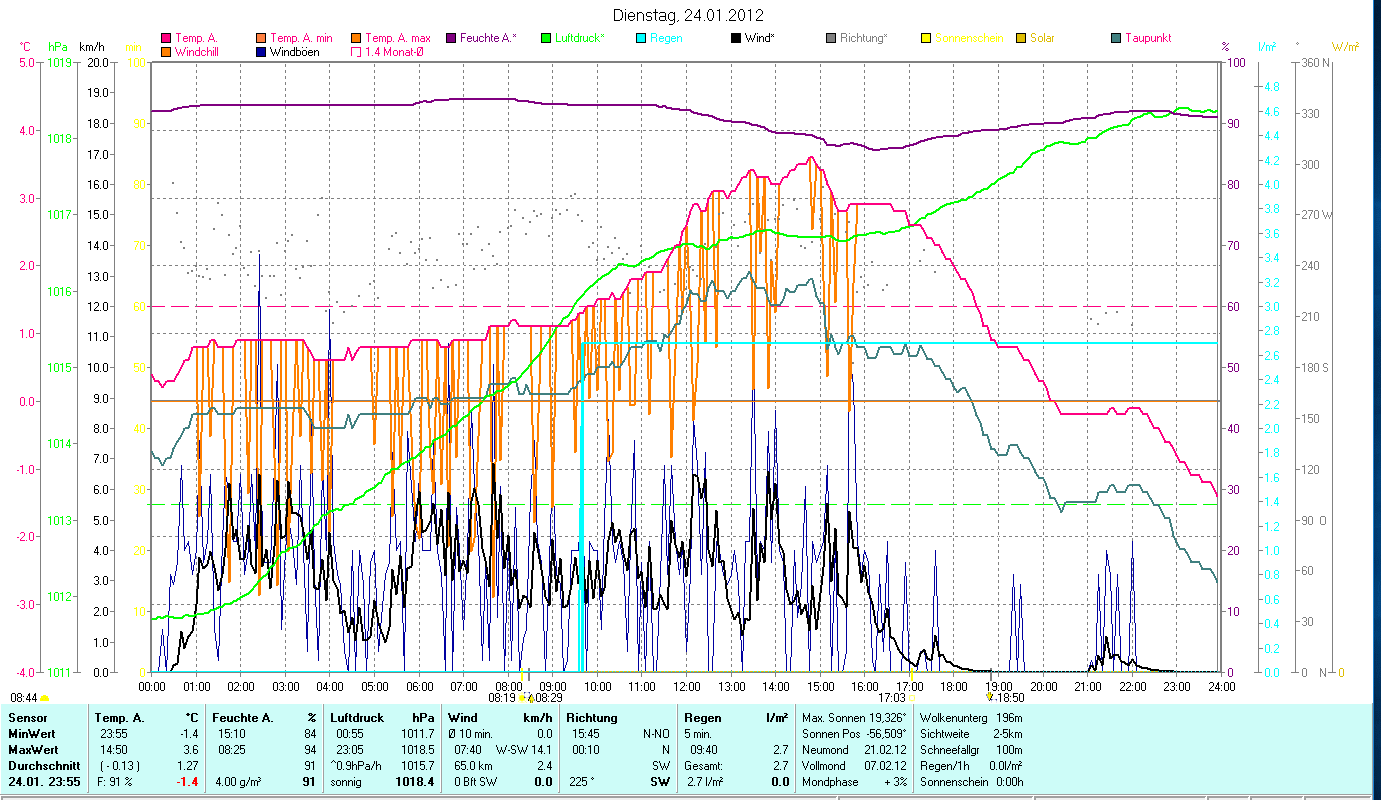This screenshot has height=800, width=1381.
Task: Click the black Wind* legend square
Action: pos(736,38)
